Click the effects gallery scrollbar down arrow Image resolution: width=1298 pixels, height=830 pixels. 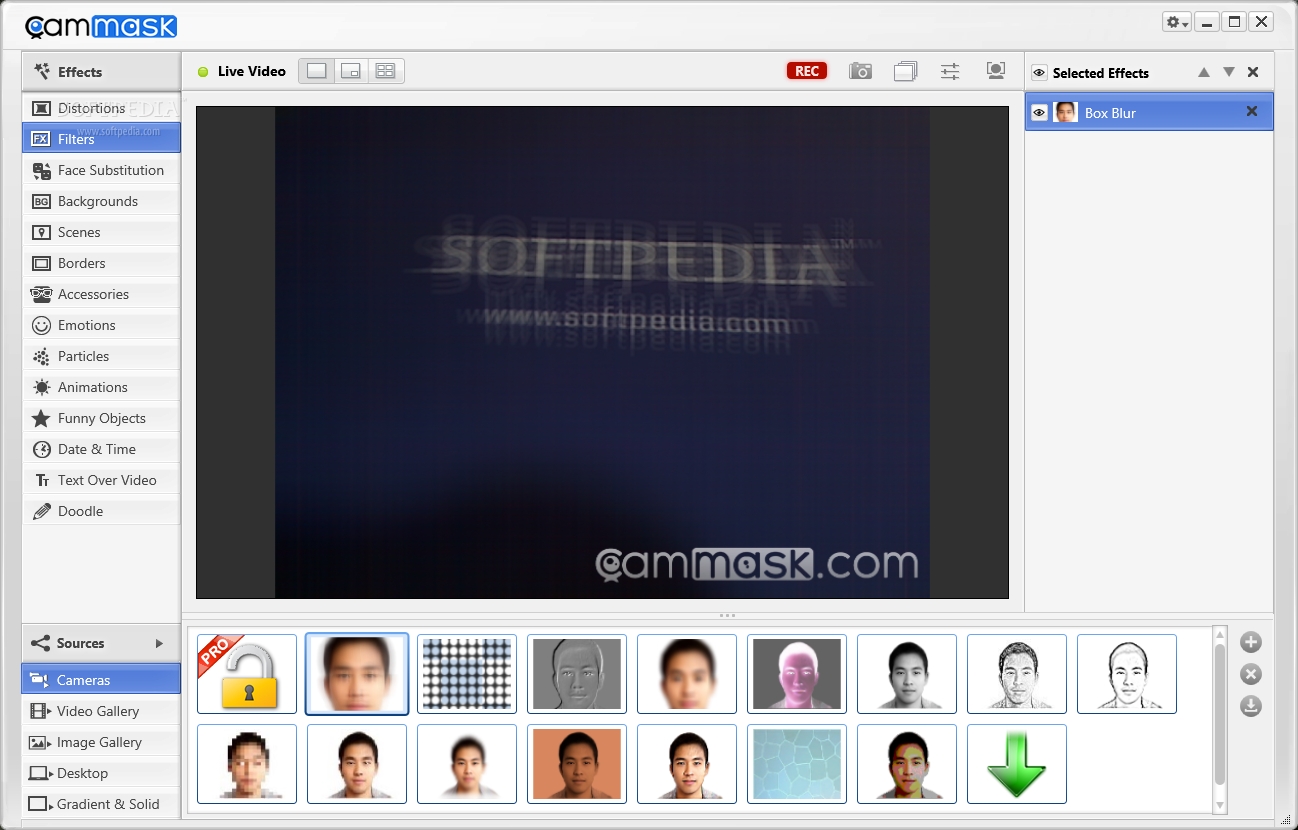tap(1219, 805)
